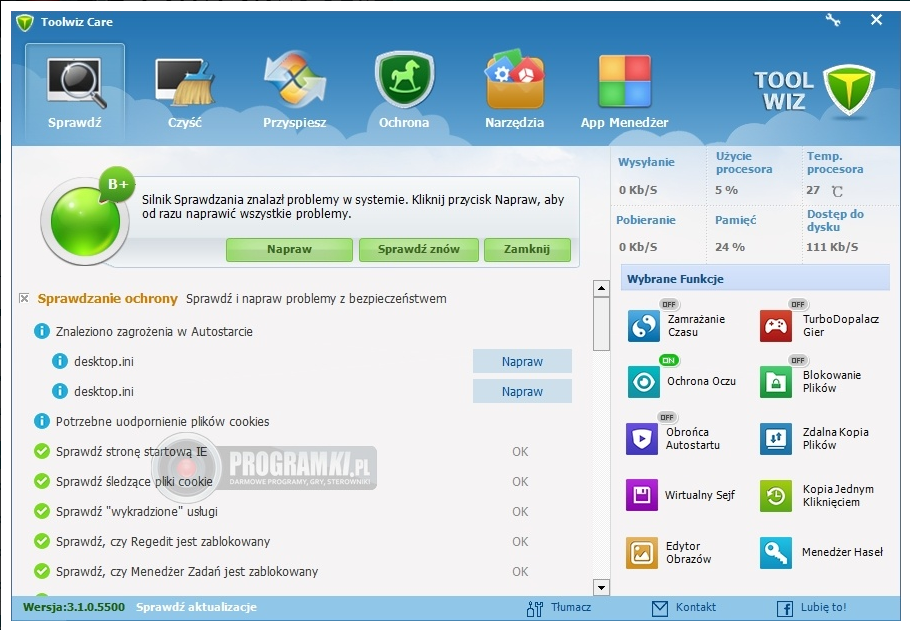Image resolution: width=910 pixels, height=630 pixels.
Task: Click Sprawdź znów button
Action: tap(418, 249)
